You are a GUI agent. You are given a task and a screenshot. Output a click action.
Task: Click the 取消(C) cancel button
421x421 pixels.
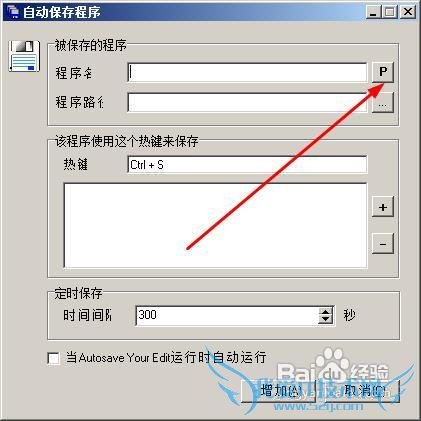pos(362,391)
